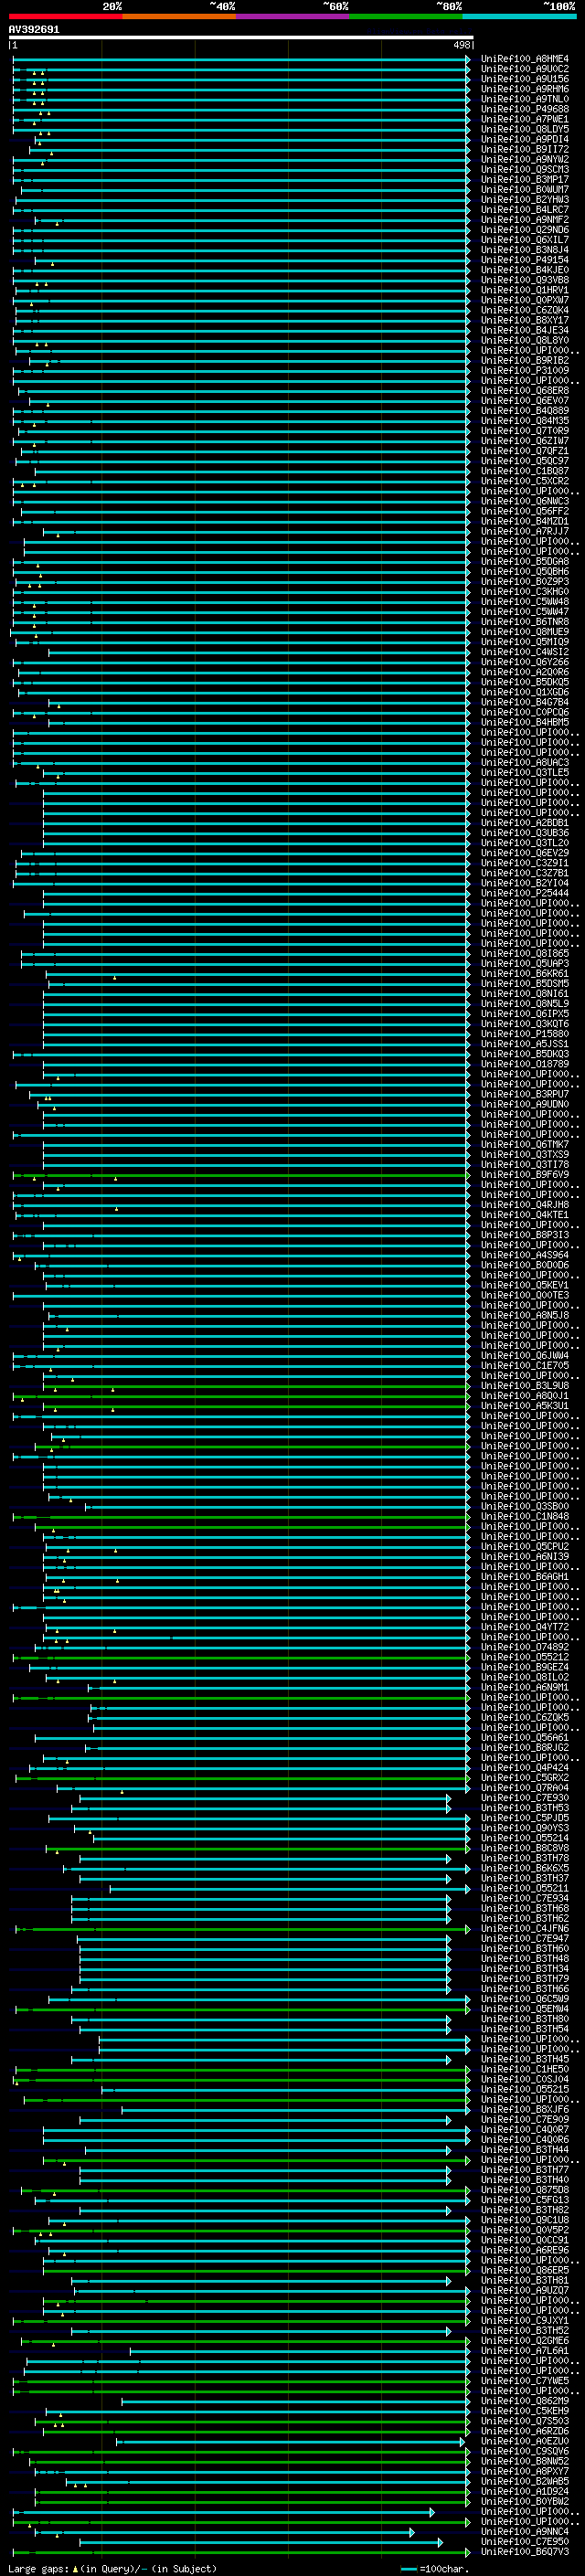585x2576 pixels.
Task: Click the red 20% identity color segment
Action: [x=65, y=16]
